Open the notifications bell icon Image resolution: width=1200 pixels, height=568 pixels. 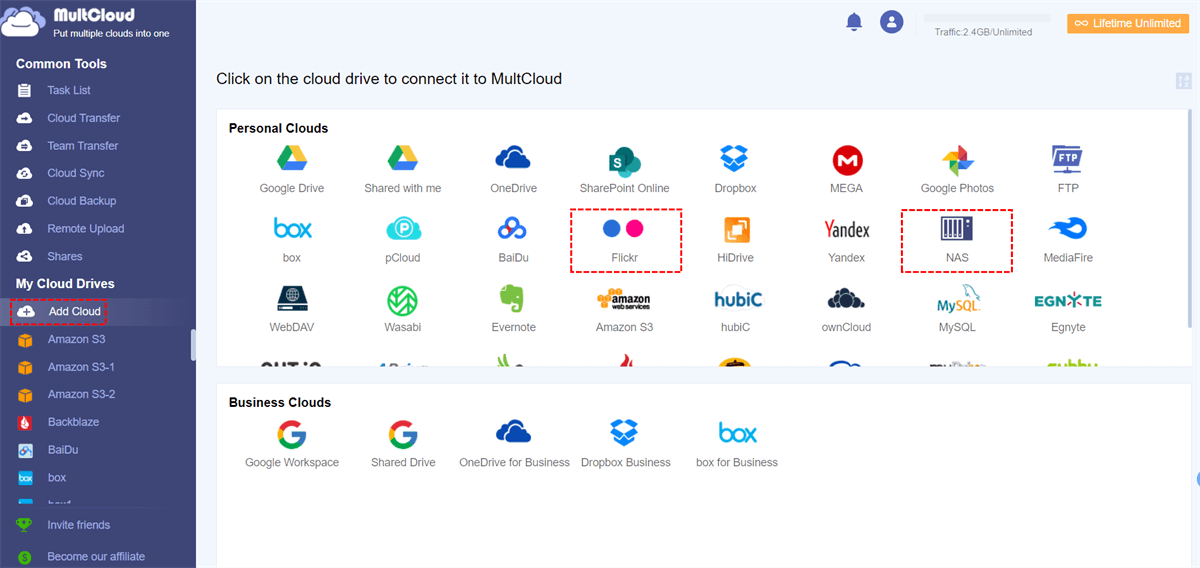coord(854,22)
